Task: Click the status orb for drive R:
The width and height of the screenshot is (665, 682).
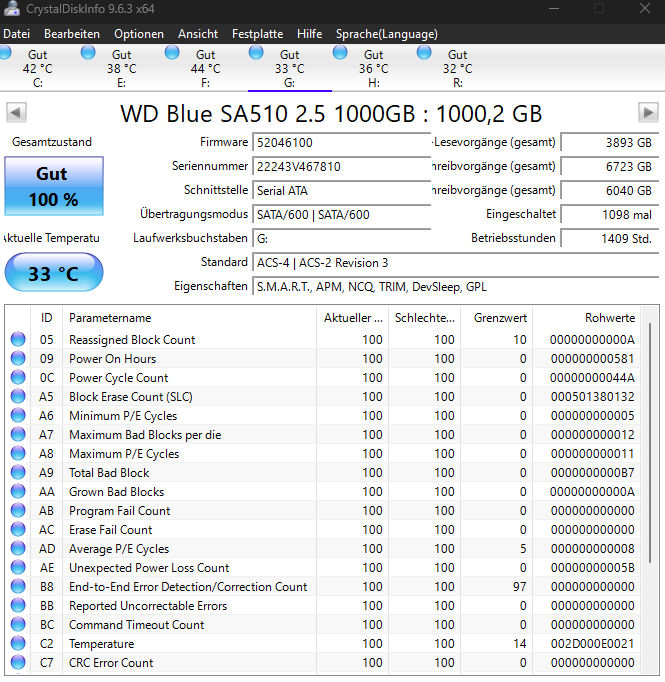Action: pyautogui.click(x=424, y=53)
